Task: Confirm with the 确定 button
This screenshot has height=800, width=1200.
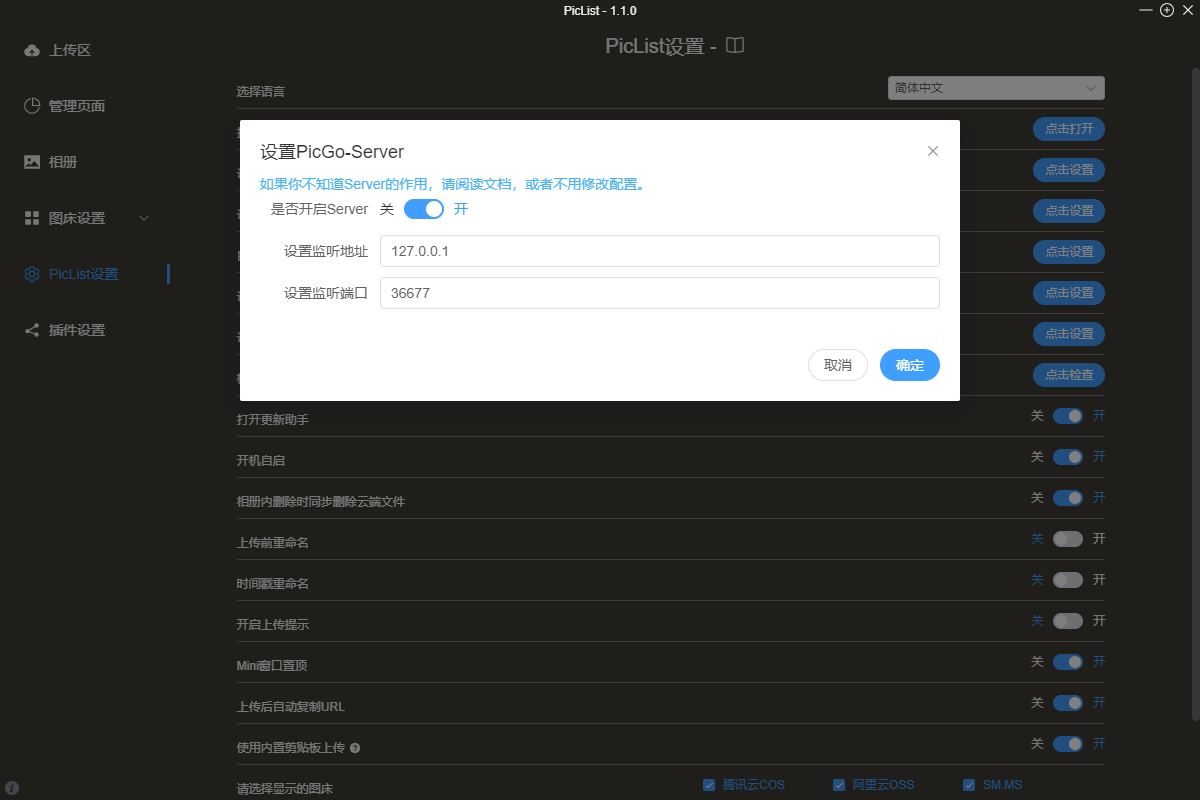Action: click(x=909, y=365)
